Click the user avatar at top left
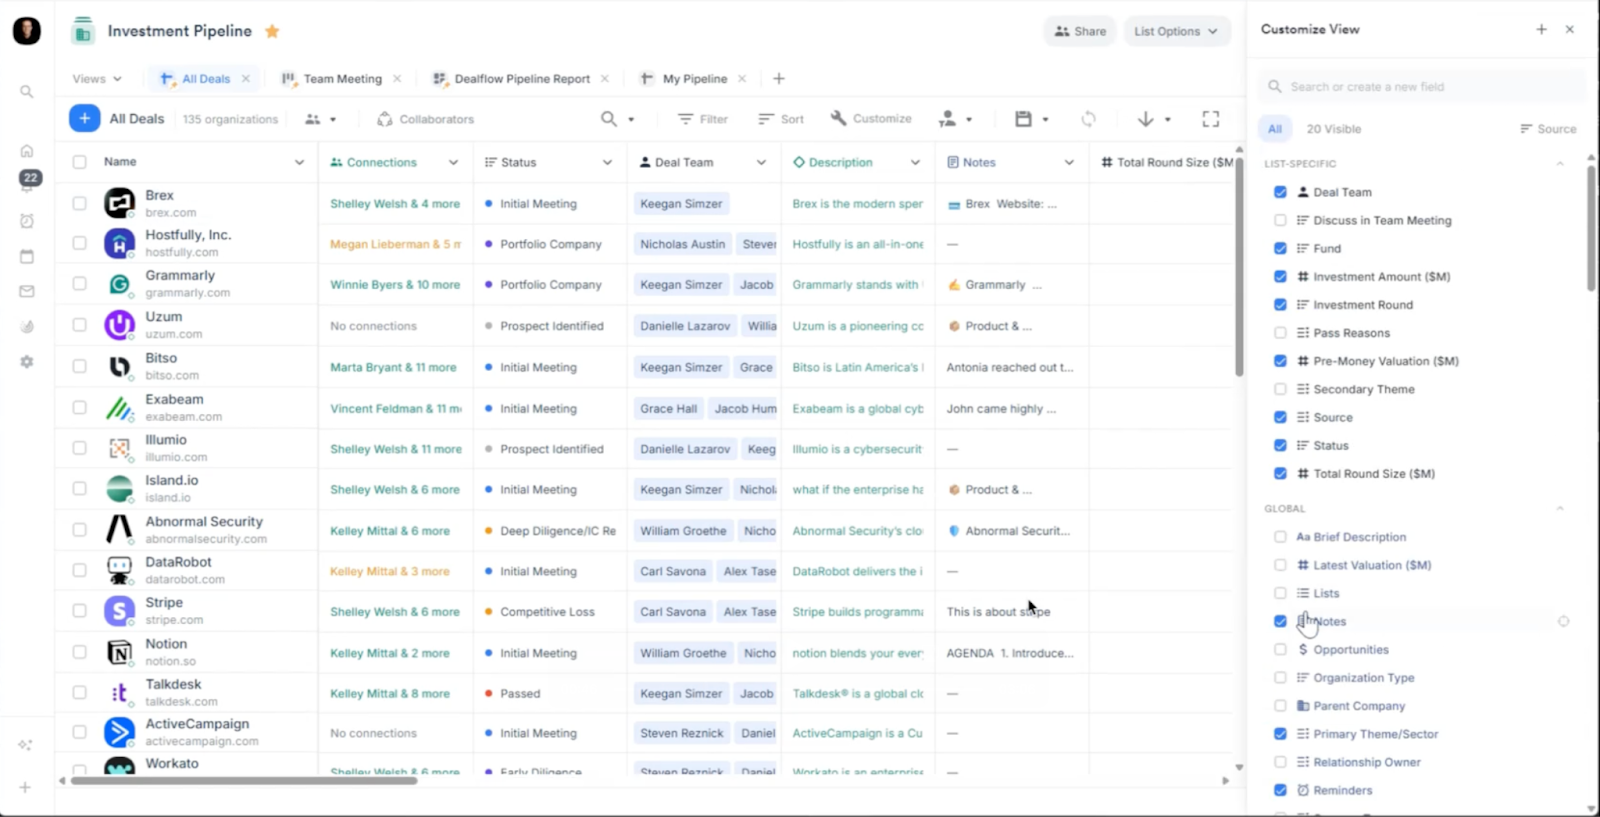Image resolution: width=1600 pixels, height=817 pixels. click(x=27, y=31)
